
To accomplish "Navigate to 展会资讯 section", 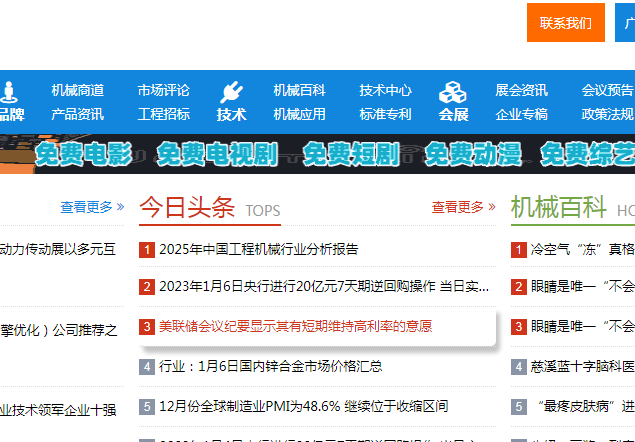I will tap(521, 90).
